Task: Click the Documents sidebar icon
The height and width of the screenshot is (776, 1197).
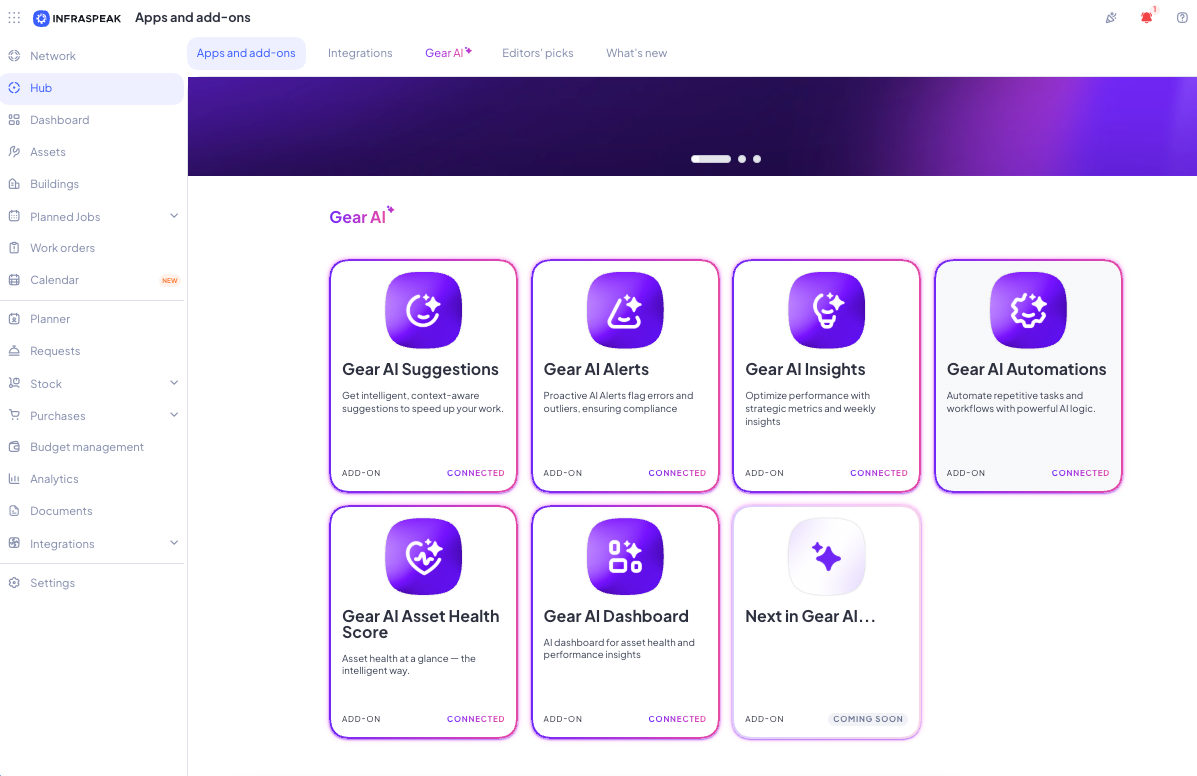Action: 14,511
